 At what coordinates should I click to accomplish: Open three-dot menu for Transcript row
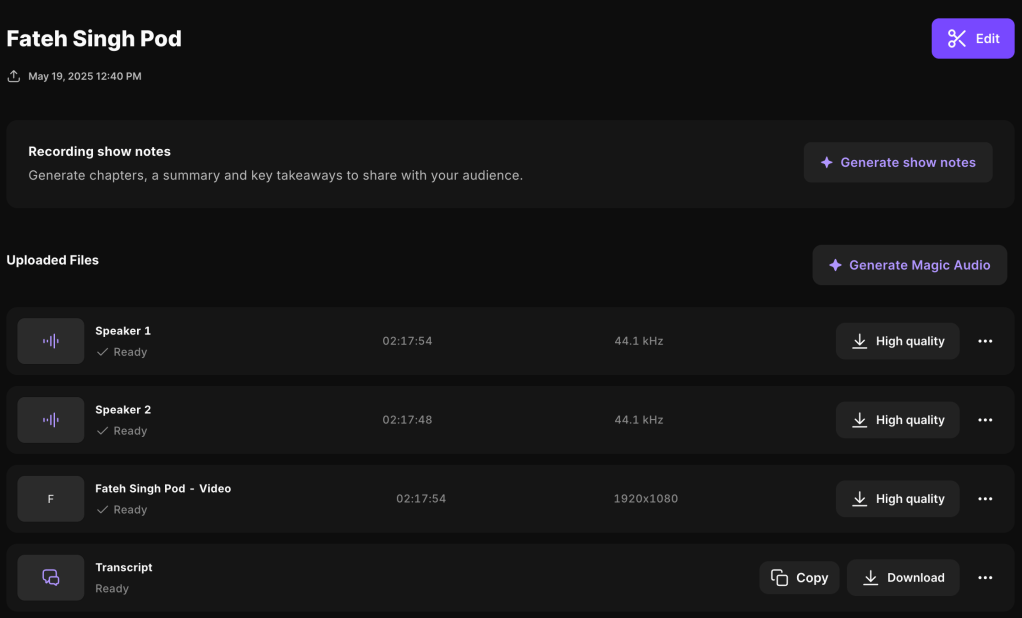(x=985, y=578)
